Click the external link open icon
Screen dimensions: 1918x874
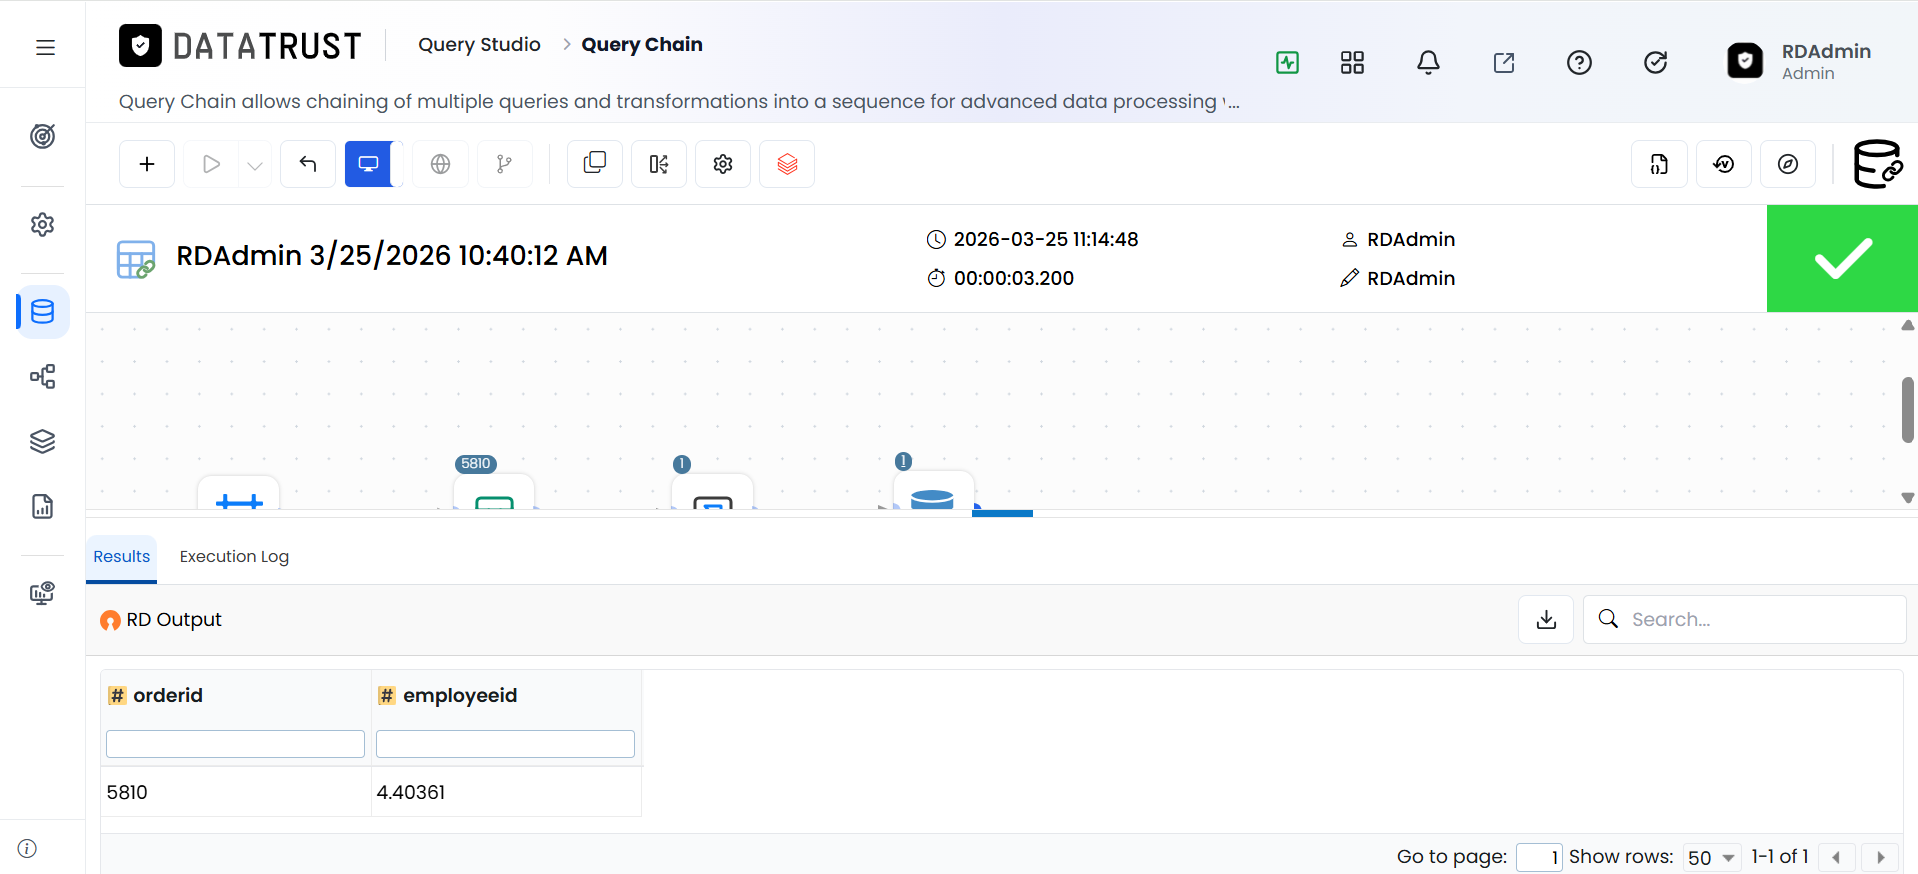pyautogui.click(x=1504, y=63)
